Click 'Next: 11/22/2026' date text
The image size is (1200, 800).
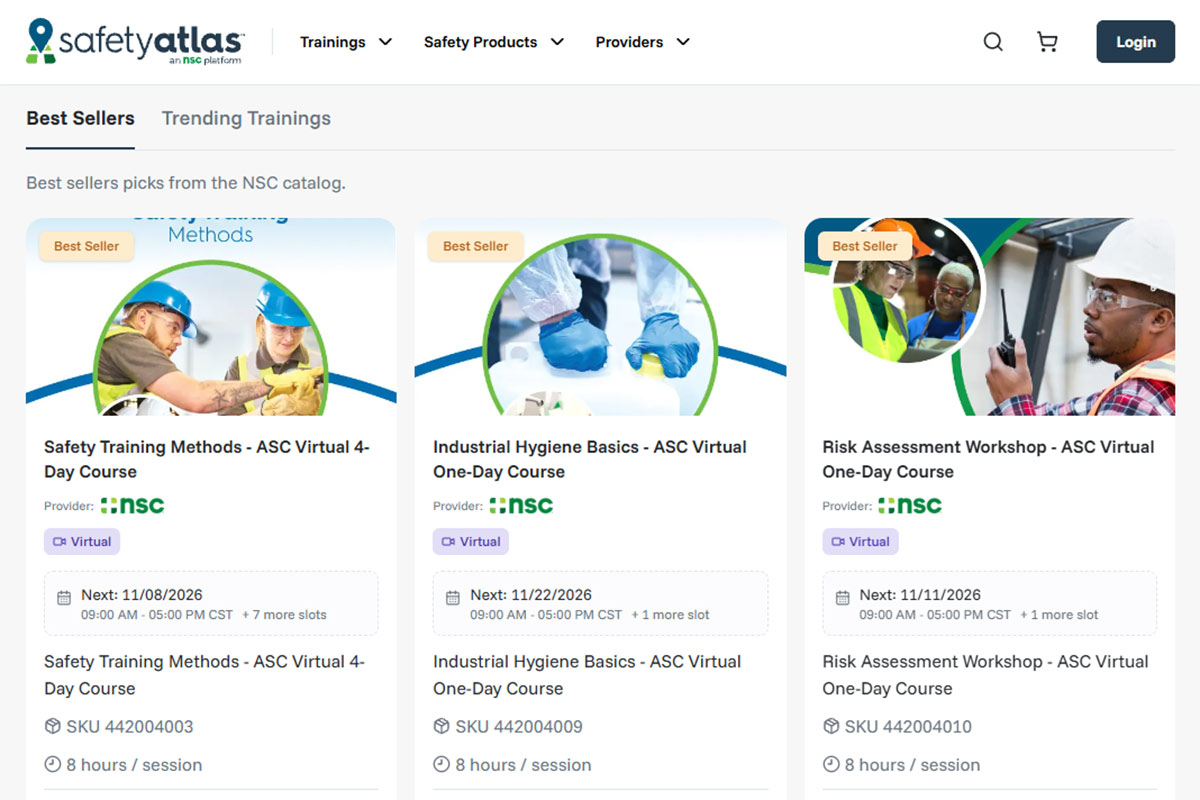coord(531,595)
